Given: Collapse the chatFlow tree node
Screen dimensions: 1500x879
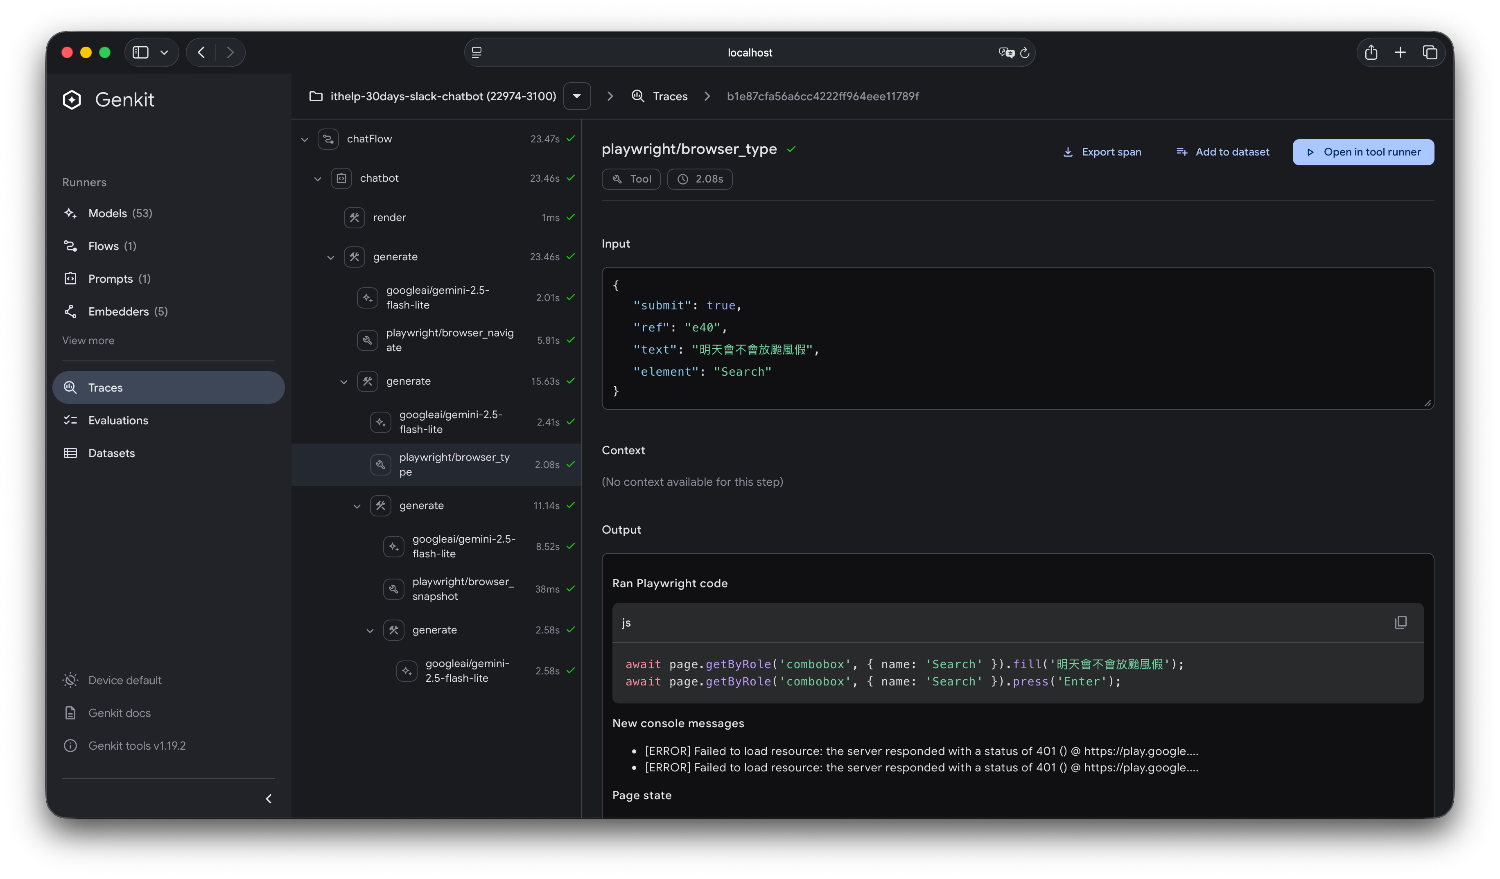Looking at the screenshot, I should [x=305, y=140].
